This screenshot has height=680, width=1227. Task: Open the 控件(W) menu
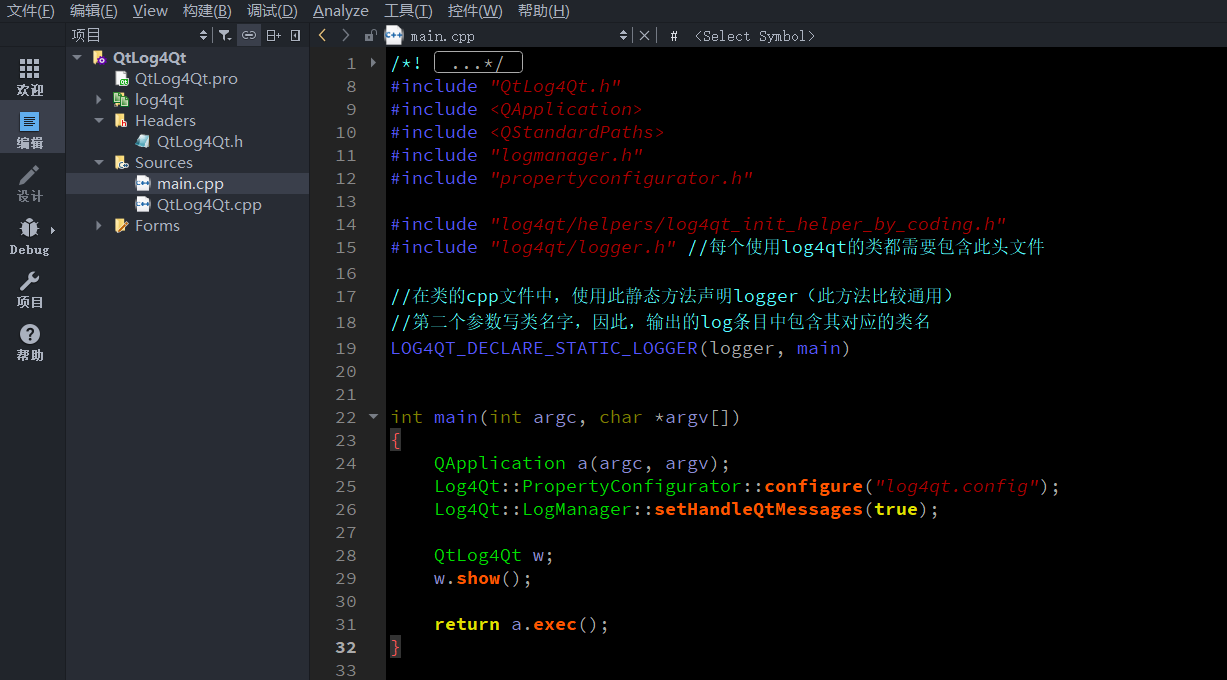[x=475, y=11]
